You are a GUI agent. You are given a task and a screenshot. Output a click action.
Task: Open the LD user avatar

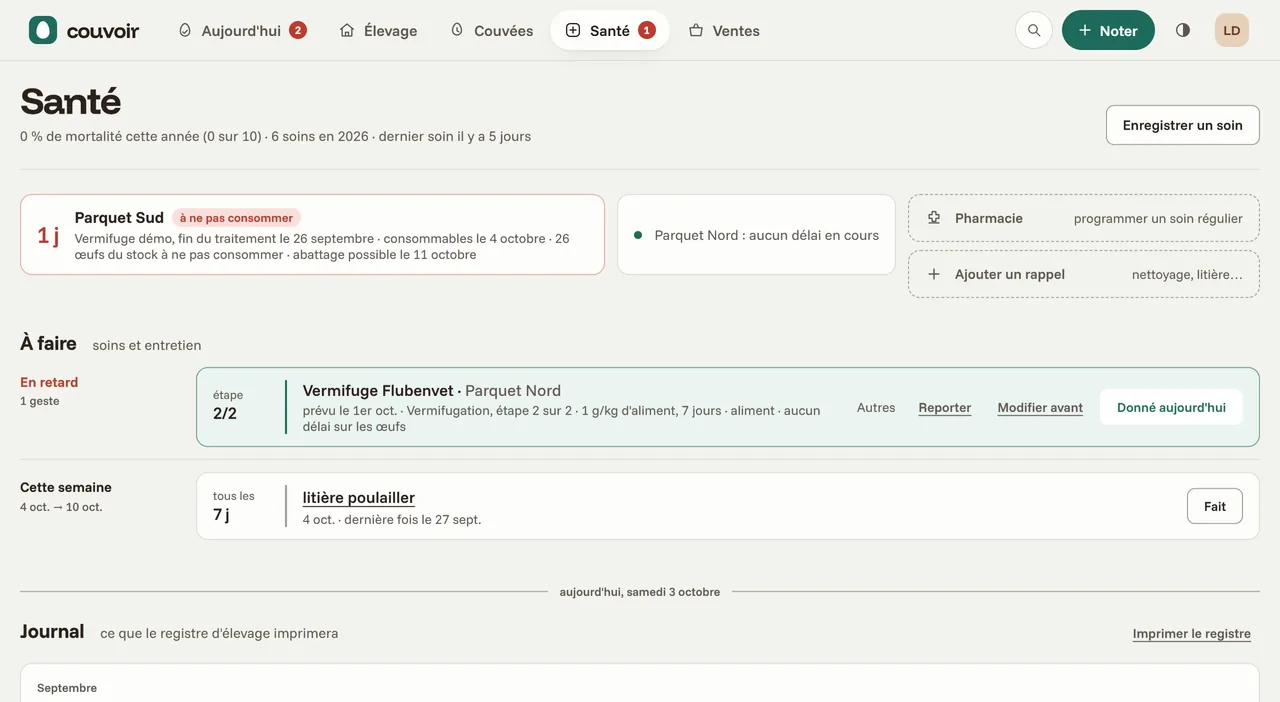[1232, 30]
